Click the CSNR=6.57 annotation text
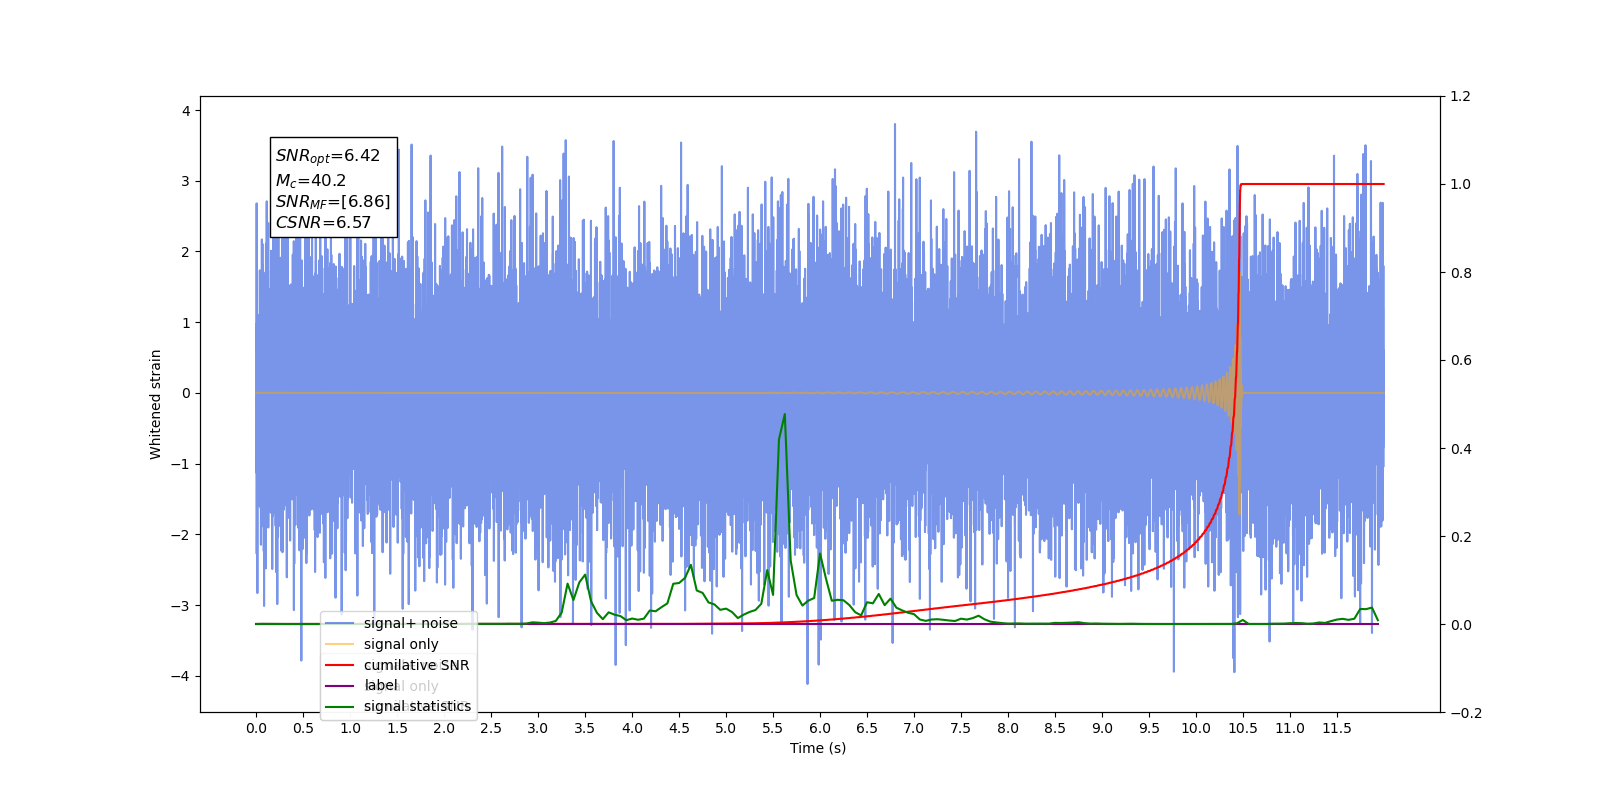 point(323,223)
